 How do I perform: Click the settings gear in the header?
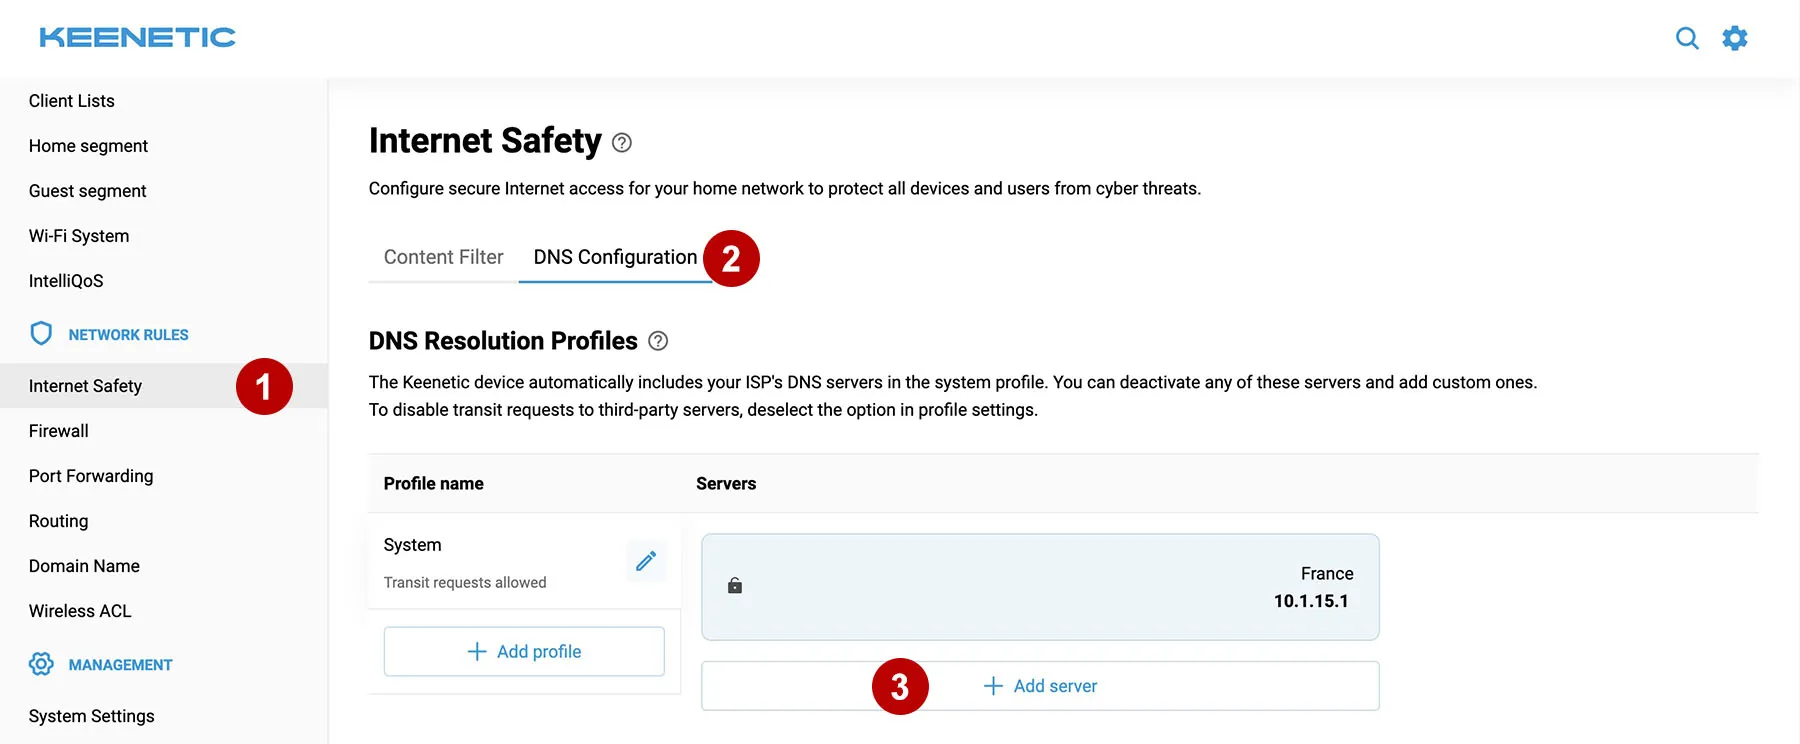click(1735, 37)
